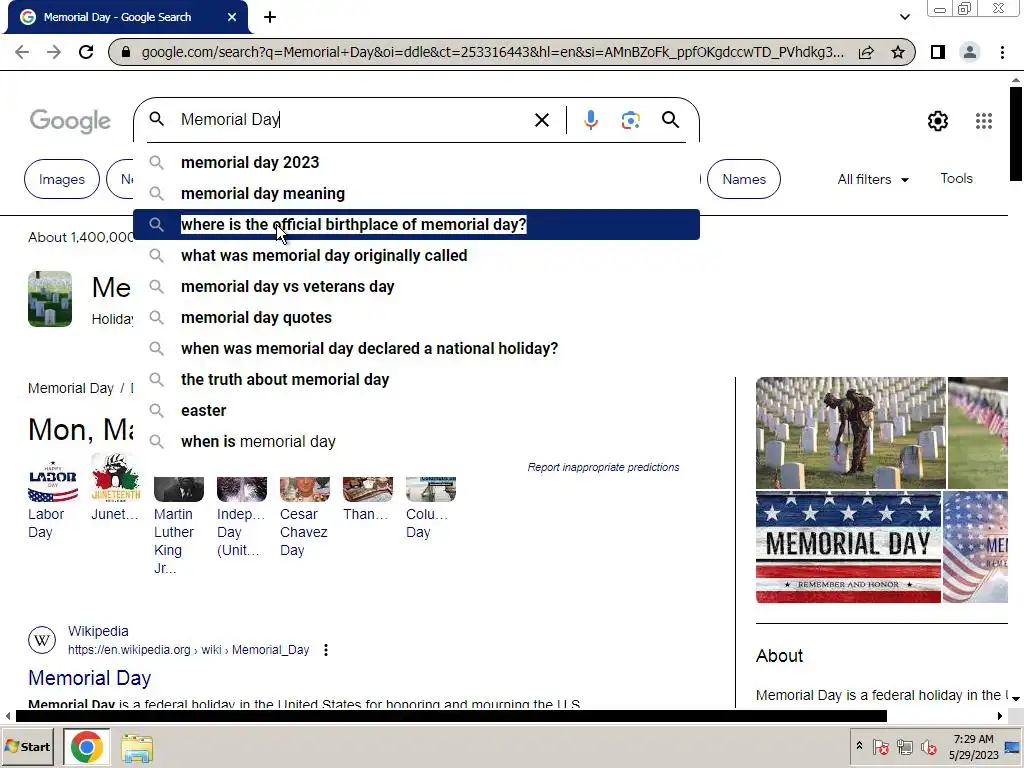The image size is (1024, 768).
Task: Click the Chrome forward arrow
Action: tap(54, 52)
